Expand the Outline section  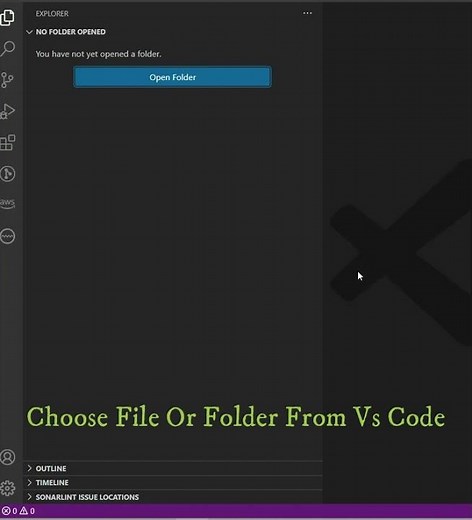[173, 468]
